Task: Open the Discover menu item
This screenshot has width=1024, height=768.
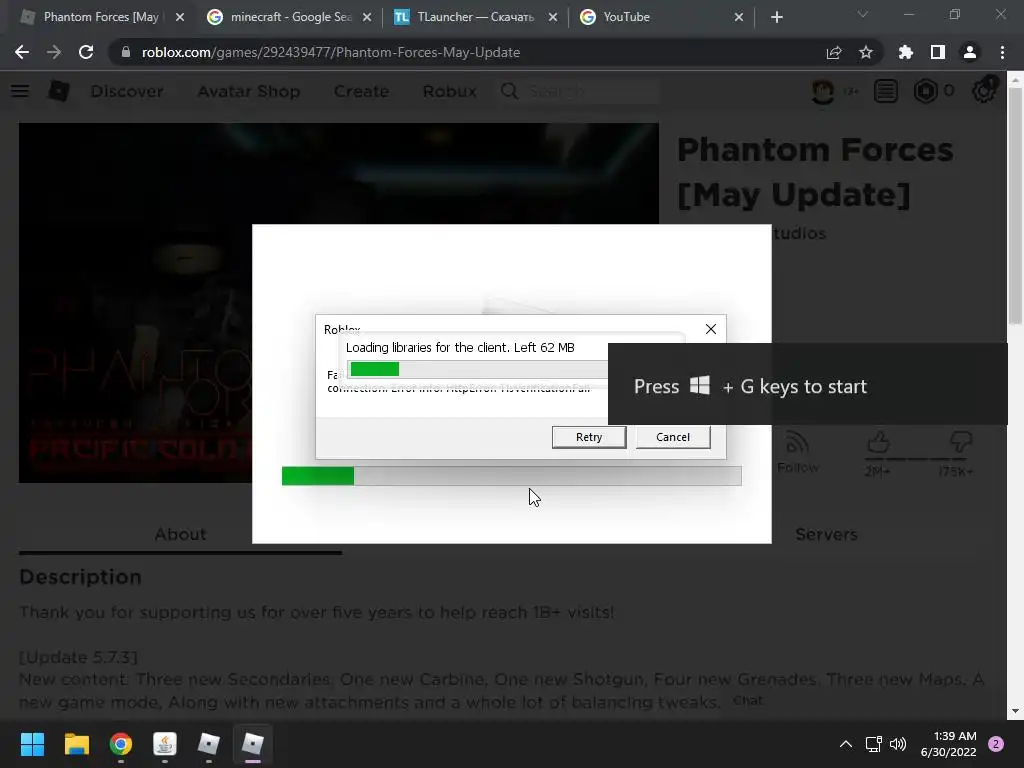Action: pyautogui.click(x=127, y=91)
